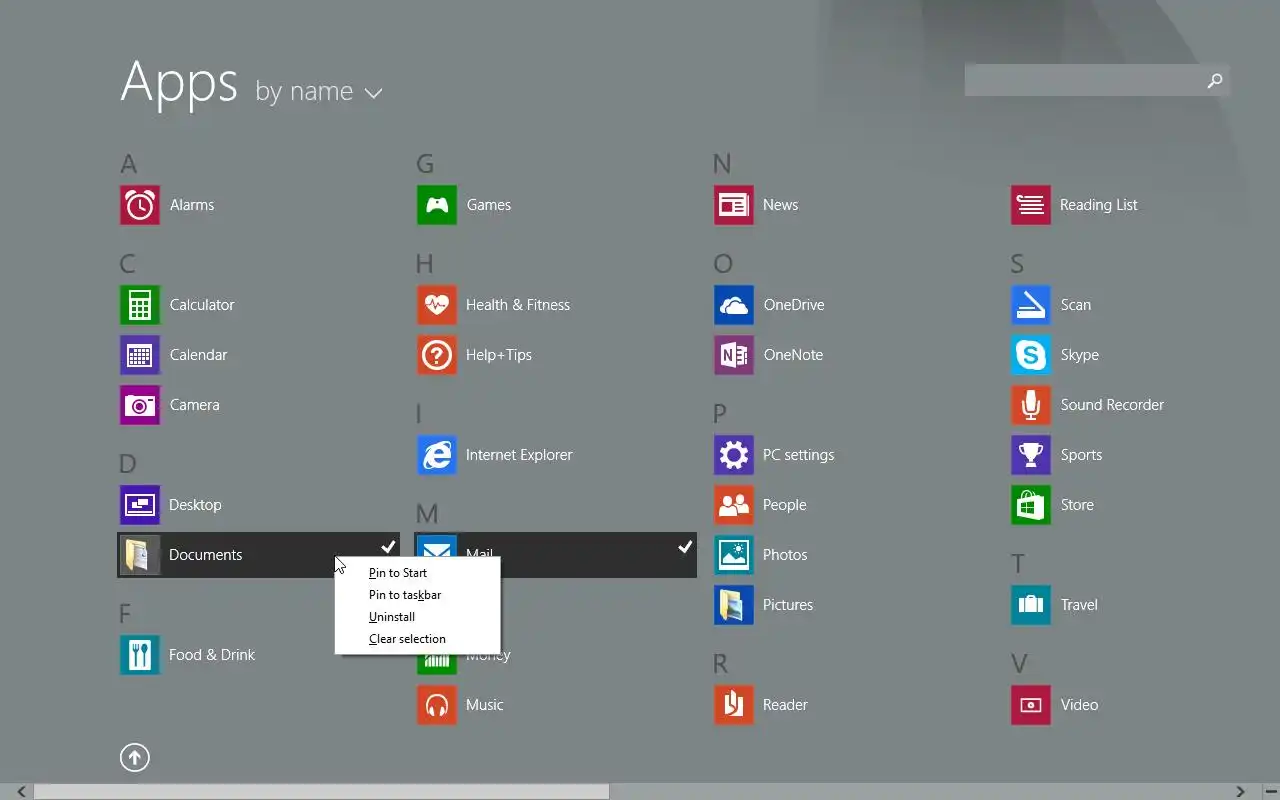Open the Calendar app icon
This screenshot has width=1280, height=800.
pos(140,355)
